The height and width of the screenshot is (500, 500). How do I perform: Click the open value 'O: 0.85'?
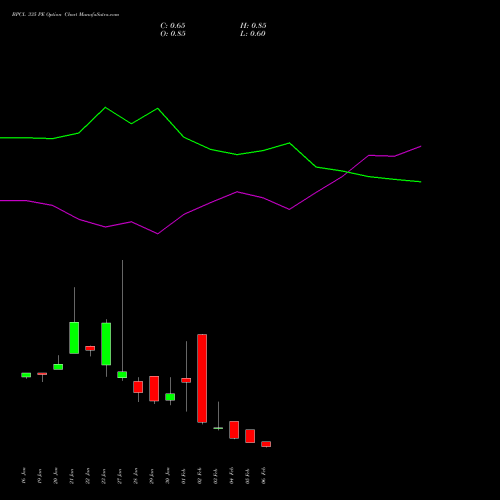point(173,34)
